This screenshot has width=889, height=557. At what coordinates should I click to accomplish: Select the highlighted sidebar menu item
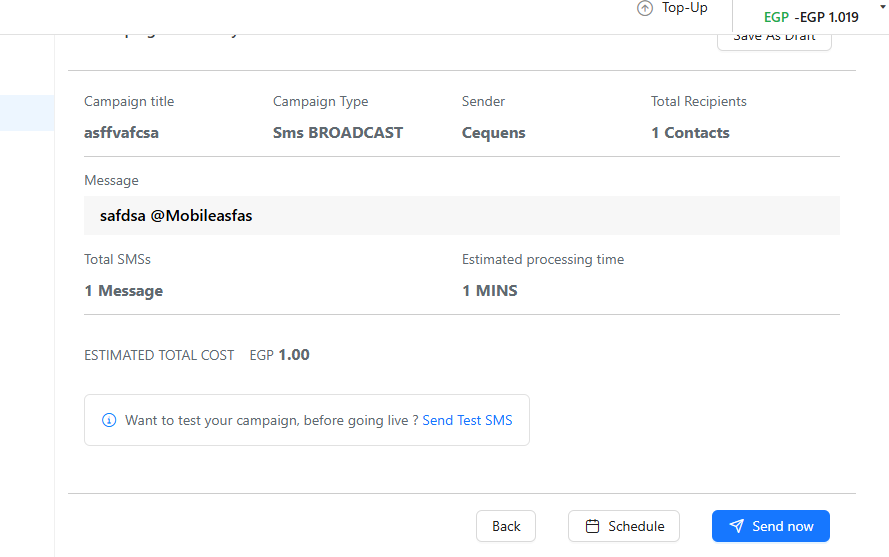pos(27,113)
